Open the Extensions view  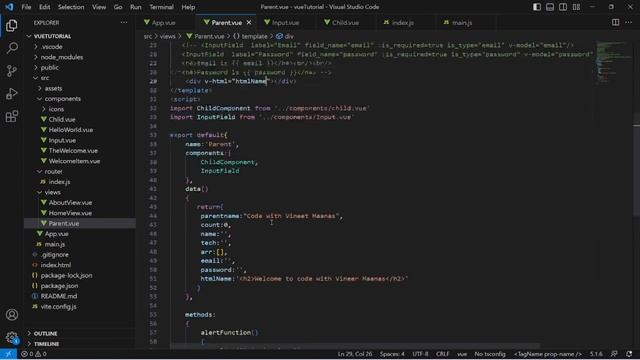12,116
